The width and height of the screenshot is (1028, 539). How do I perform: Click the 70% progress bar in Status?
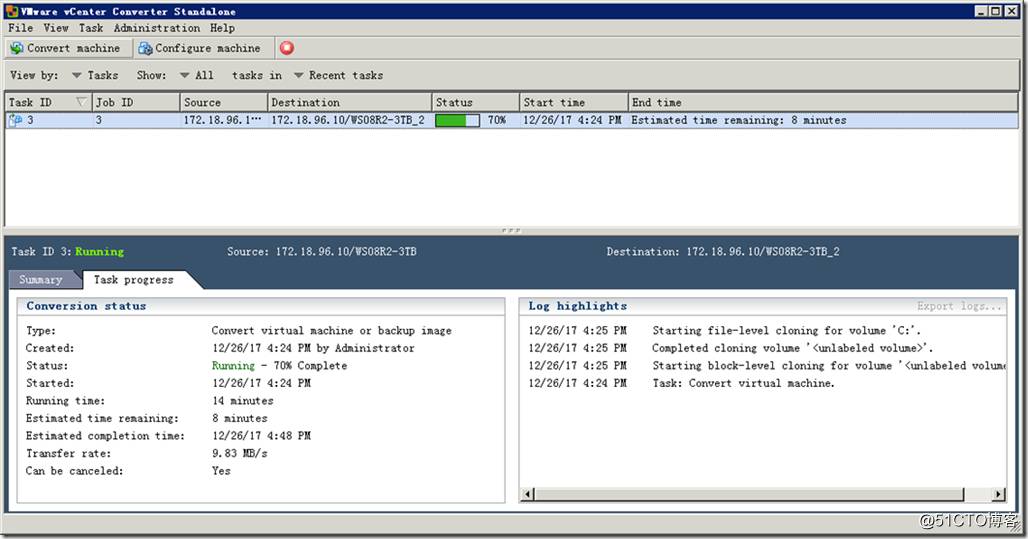[458, 120]
